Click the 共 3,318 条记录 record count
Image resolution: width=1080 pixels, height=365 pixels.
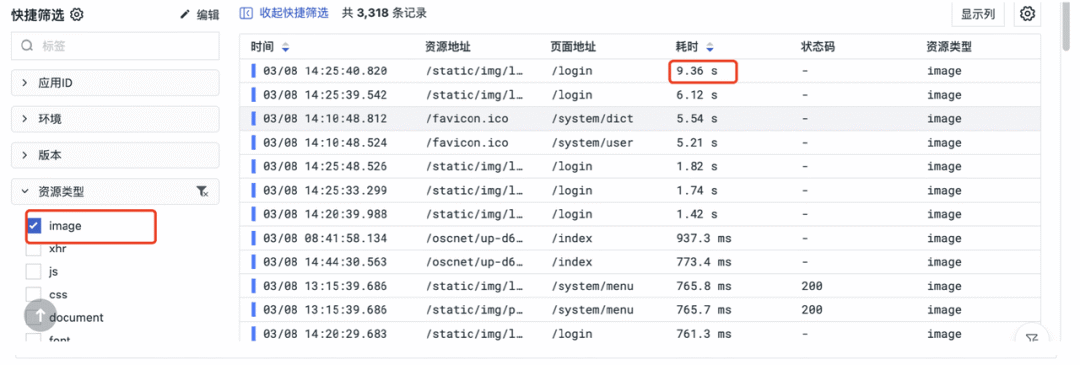pos(384,13)
